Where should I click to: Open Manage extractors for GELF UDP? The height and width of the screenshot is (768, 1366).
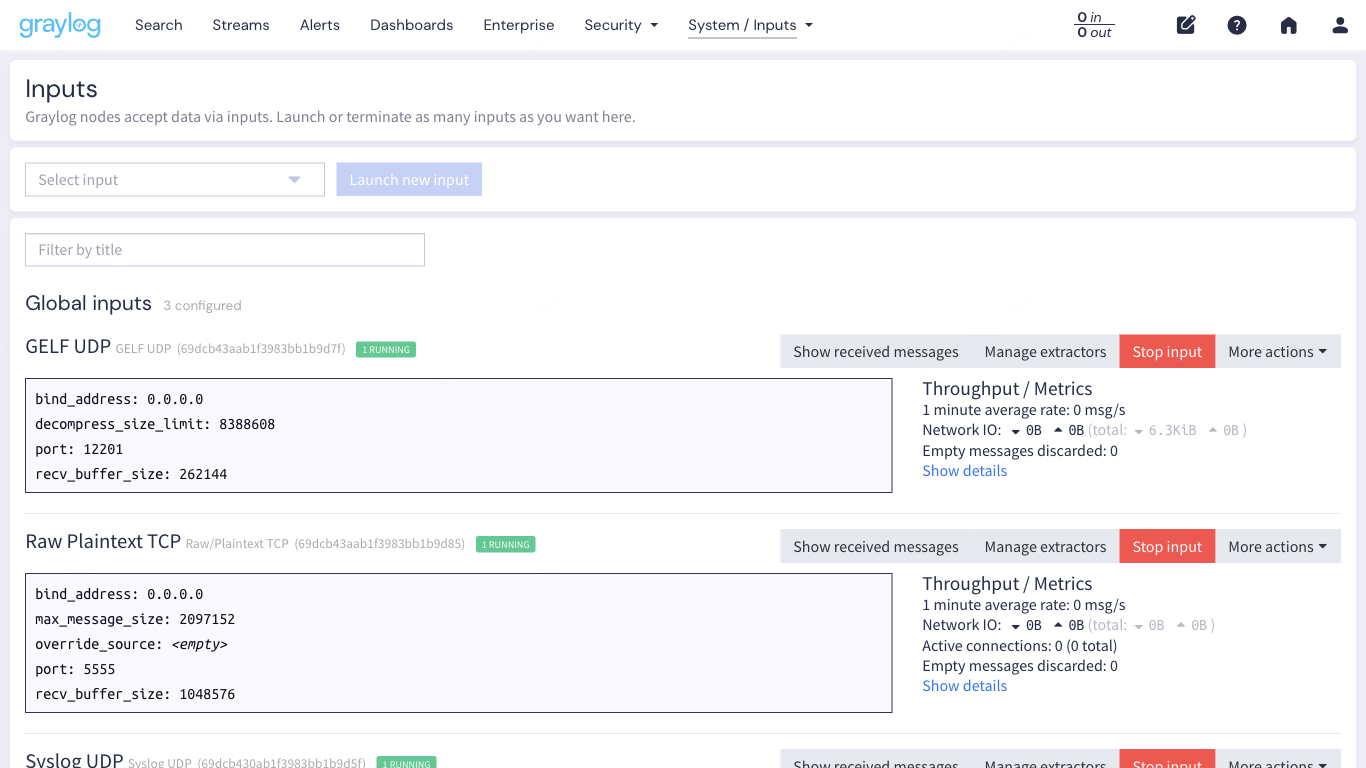1045,351
